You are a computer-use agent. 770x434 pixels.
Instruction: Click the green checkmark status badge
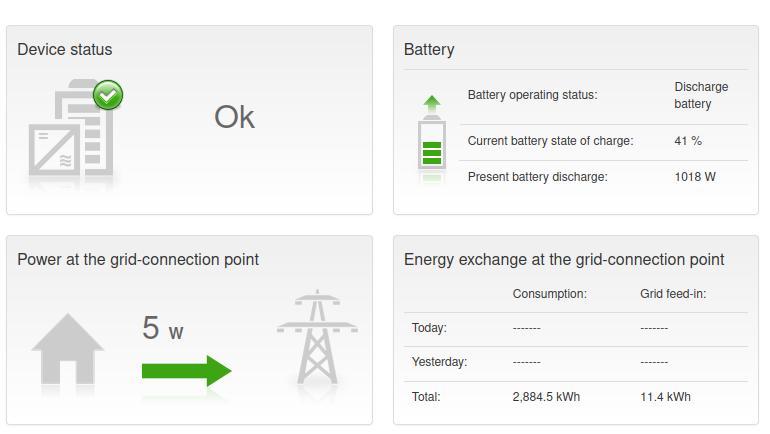coord(108,96)
